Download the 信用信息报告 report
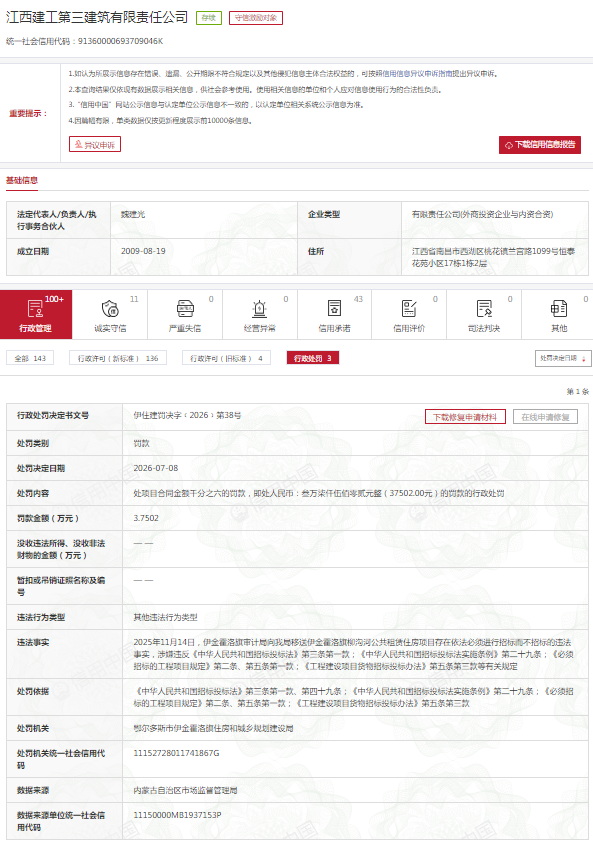This screenshot has height=845, width=593. pyautogui.click(x=540, y=144)
